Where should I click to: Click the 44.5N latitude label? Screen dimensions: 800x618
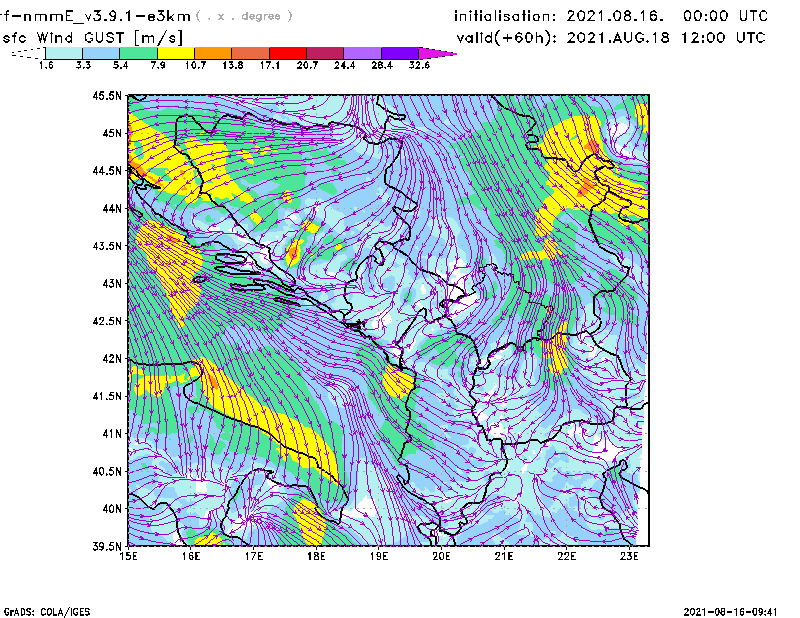coord(107,170)
